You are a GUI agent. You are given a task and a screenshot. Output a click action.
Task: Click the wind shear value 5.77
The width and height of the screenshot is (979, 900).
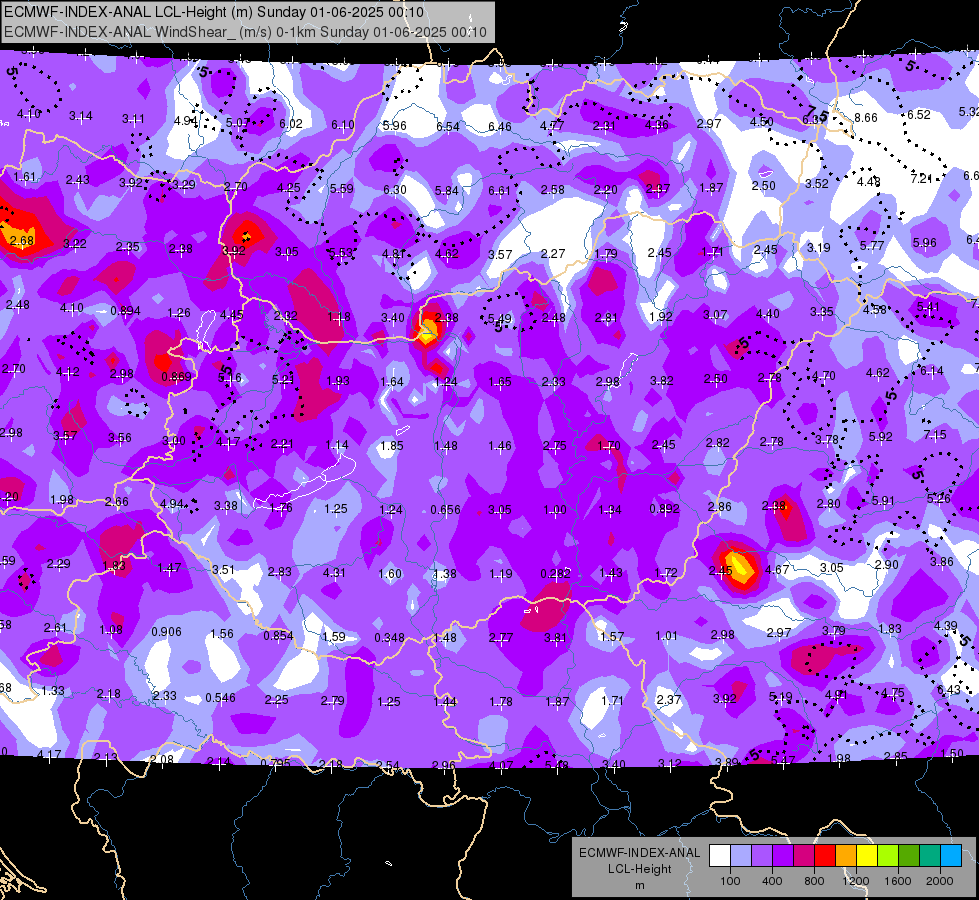(872, 245)
